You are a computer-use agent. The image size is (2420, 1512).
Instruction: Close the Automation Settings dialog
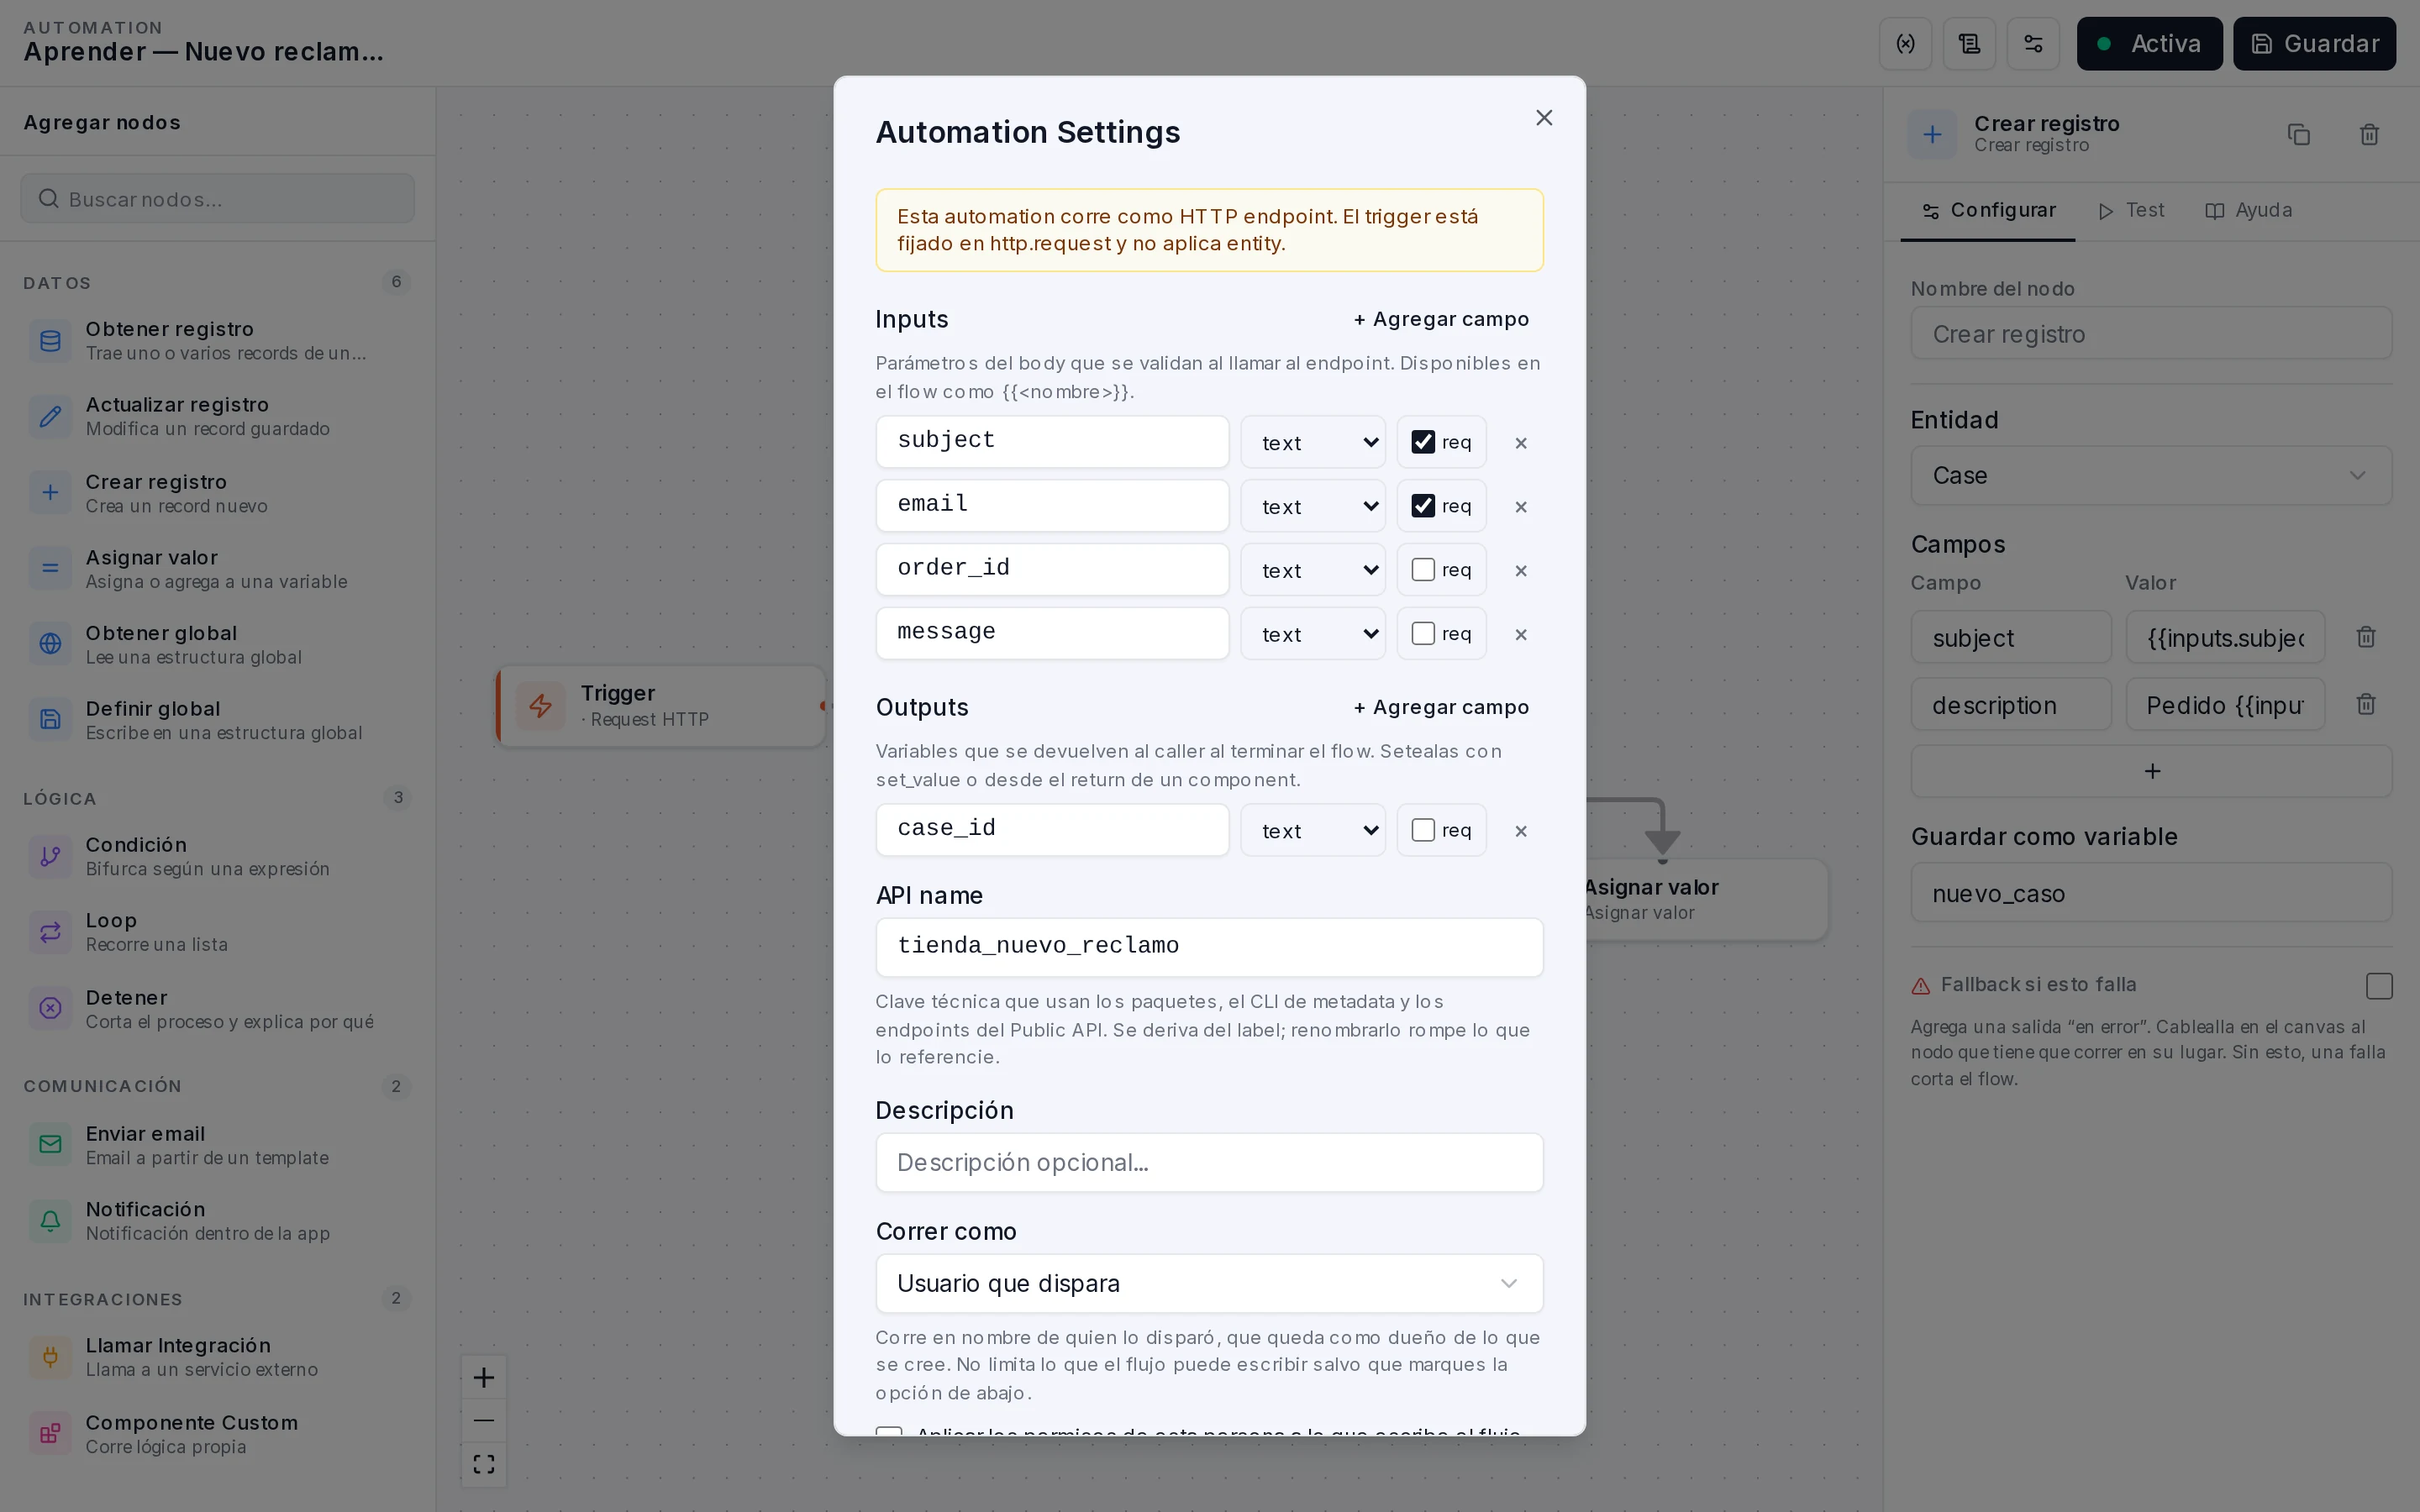pyautogui.click(x=1544, y=118)
